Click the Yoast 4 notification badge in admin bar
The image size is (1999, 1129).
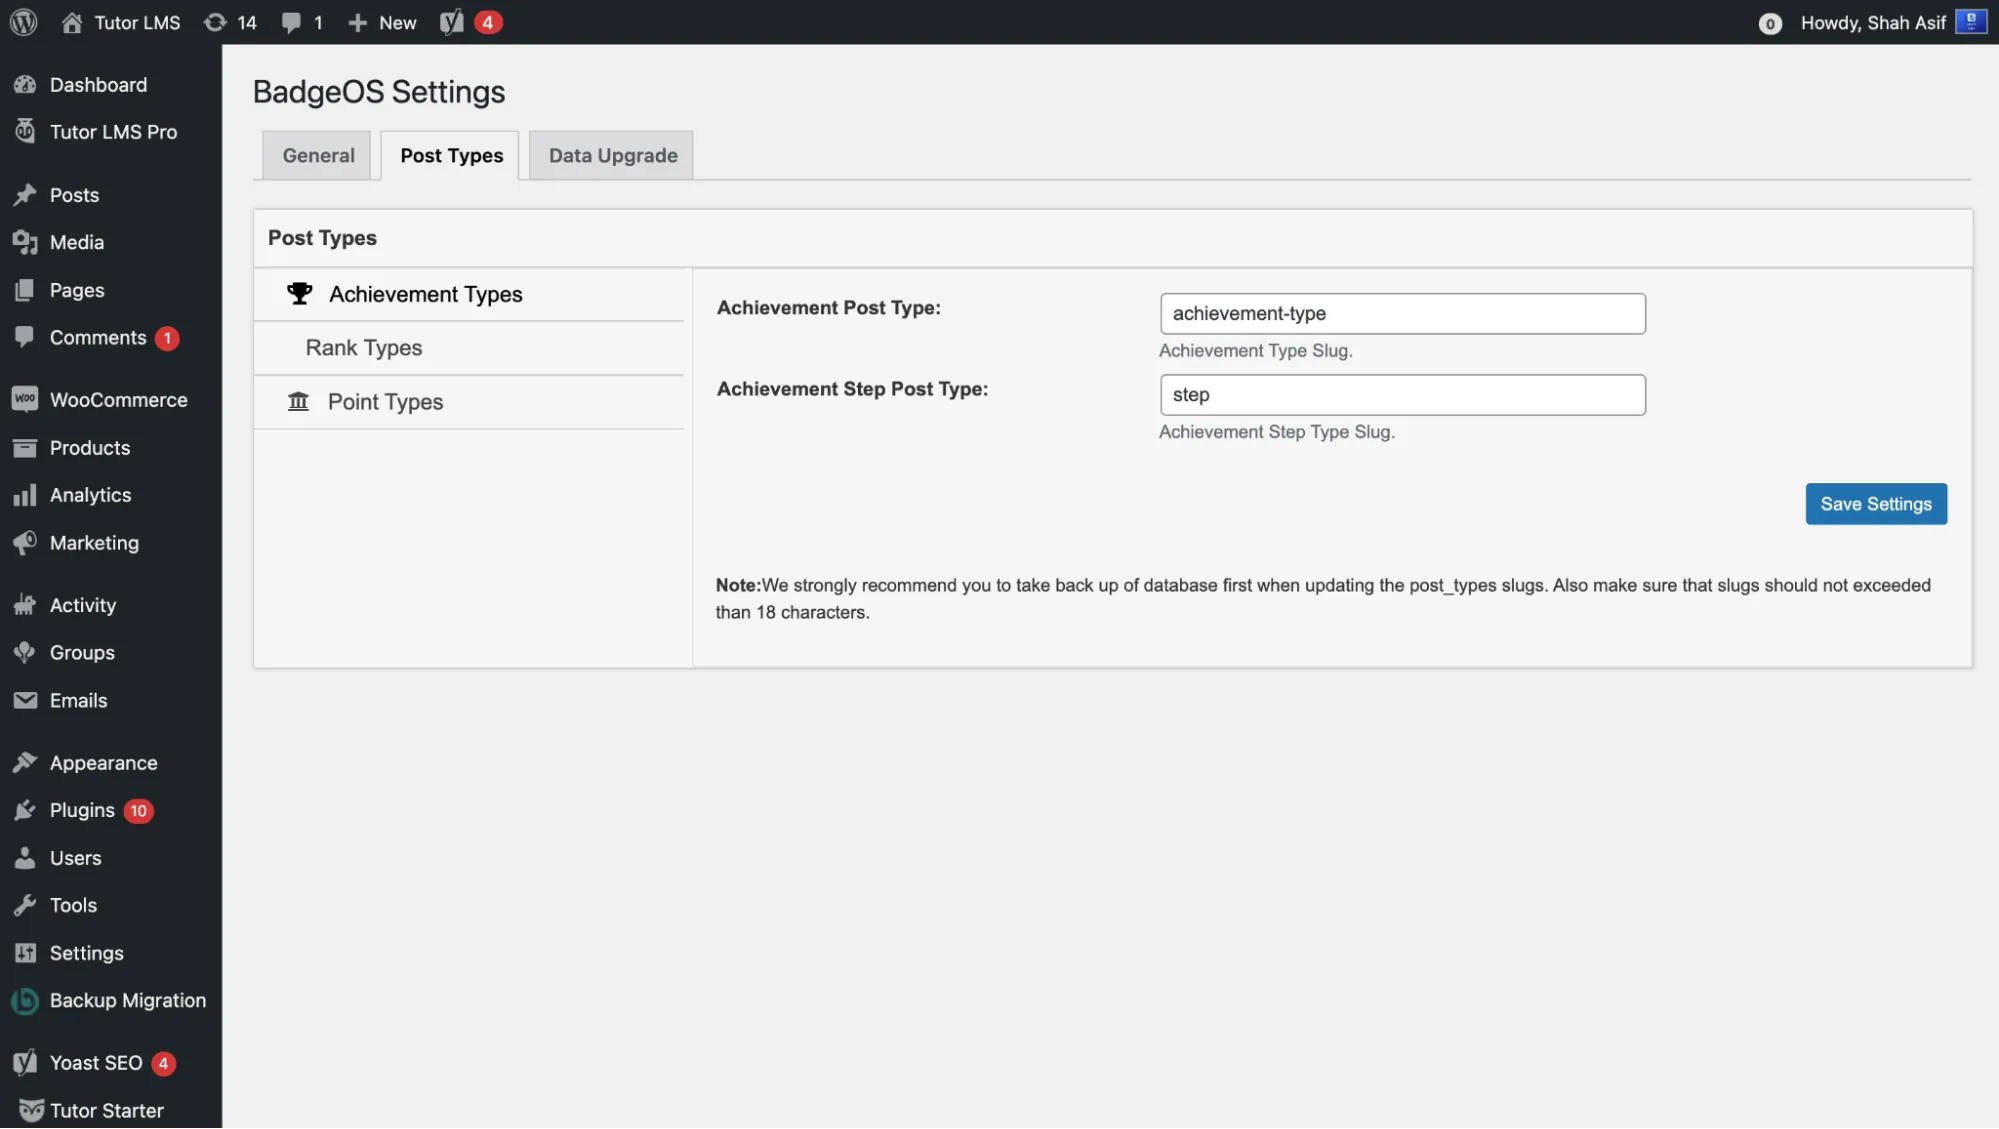tap(488, 22)
